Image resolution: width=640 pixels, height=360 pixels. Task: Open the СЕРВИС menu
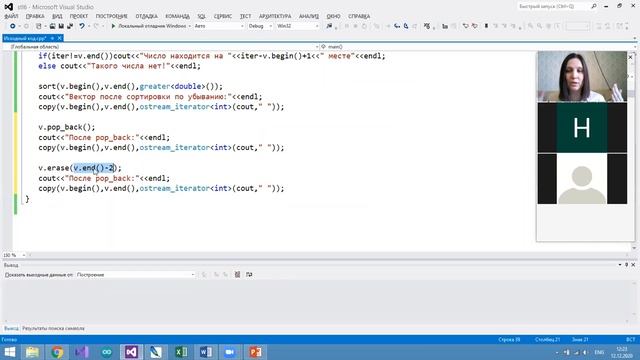(223, 16)
